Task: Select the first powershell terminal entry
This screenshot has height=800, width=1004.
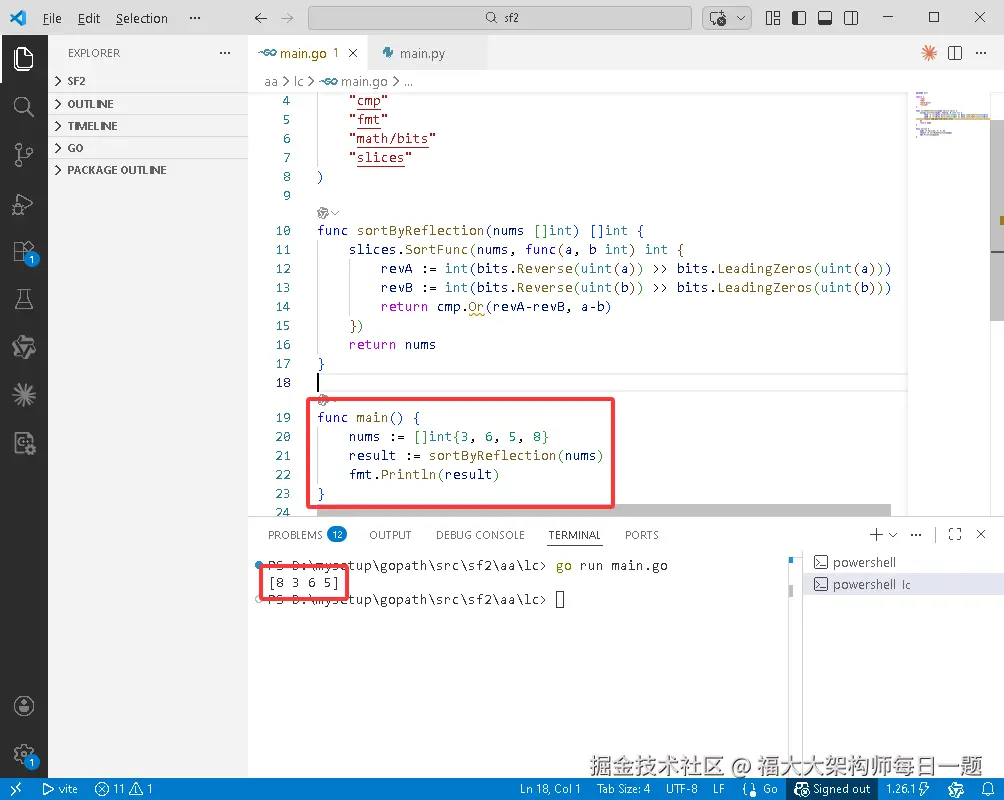Action: pyautogui.click(x=903, y=562)
